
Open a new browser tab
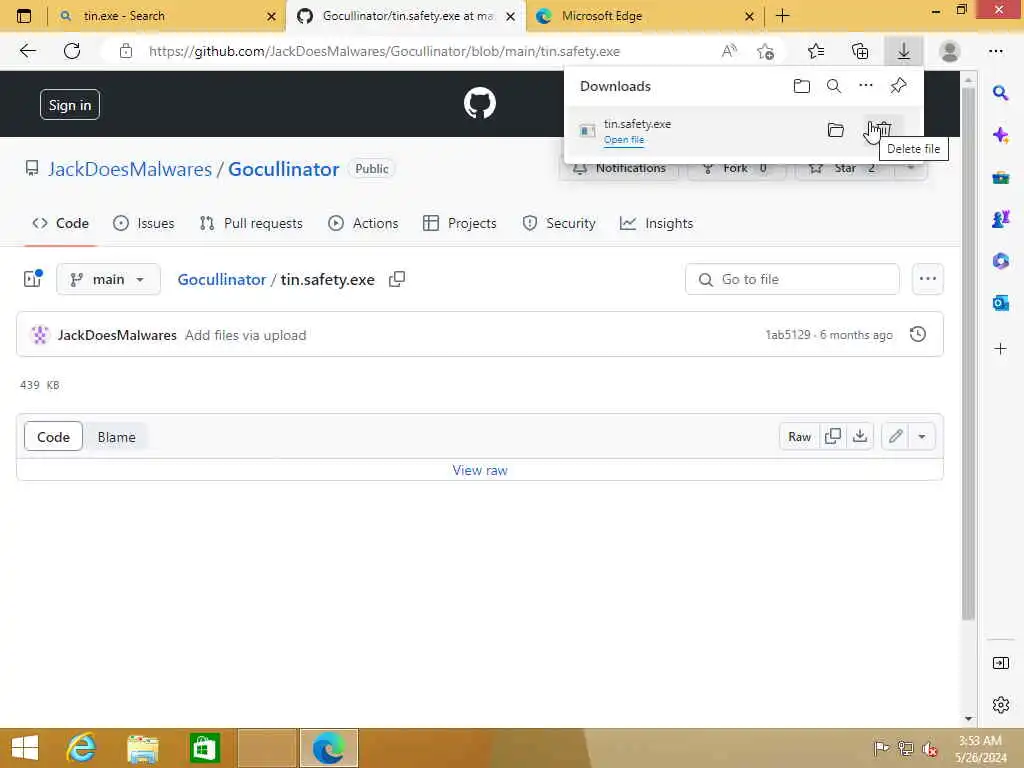782,16
